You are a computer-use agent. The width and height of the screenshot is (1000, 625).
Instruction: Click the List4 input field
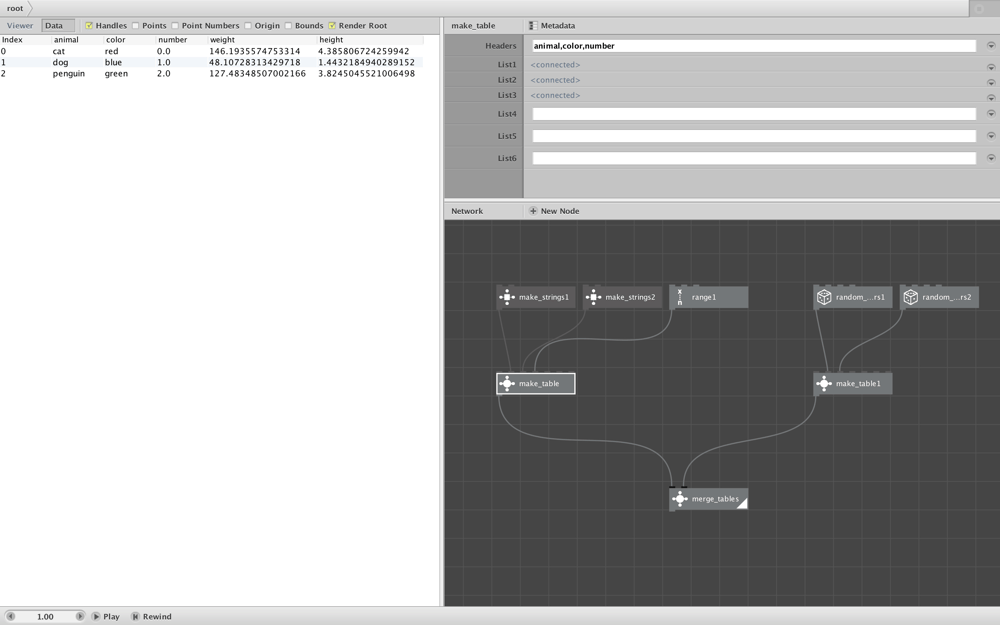point(754,114)
